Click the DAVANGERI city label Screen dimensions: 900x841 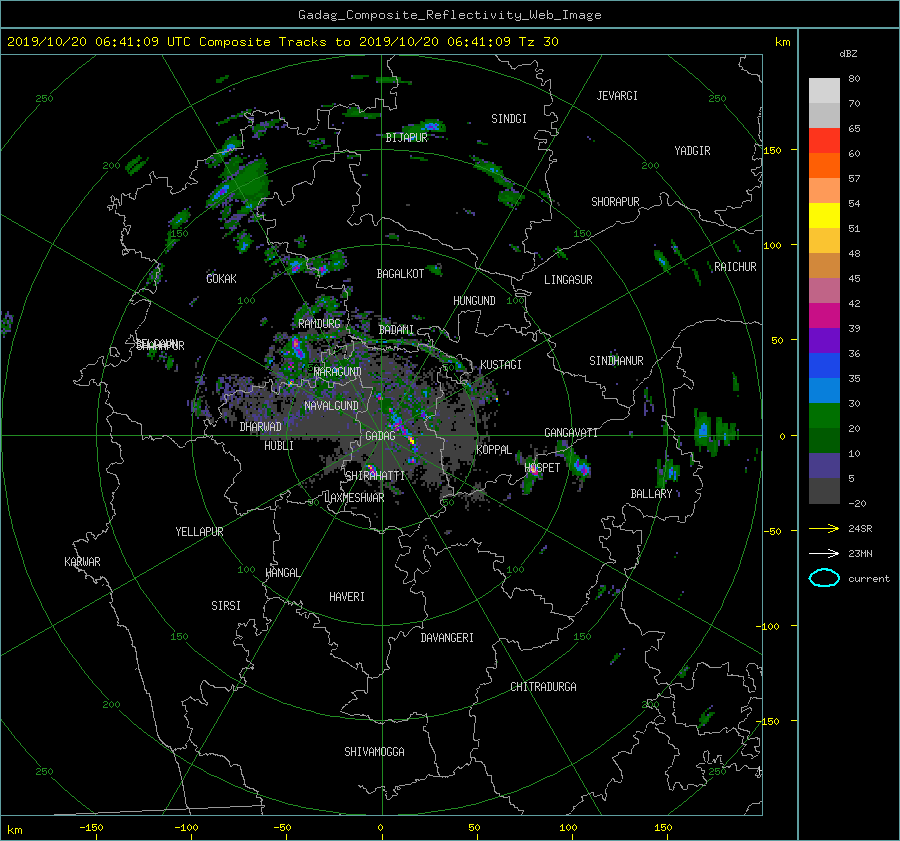(447, 638)
